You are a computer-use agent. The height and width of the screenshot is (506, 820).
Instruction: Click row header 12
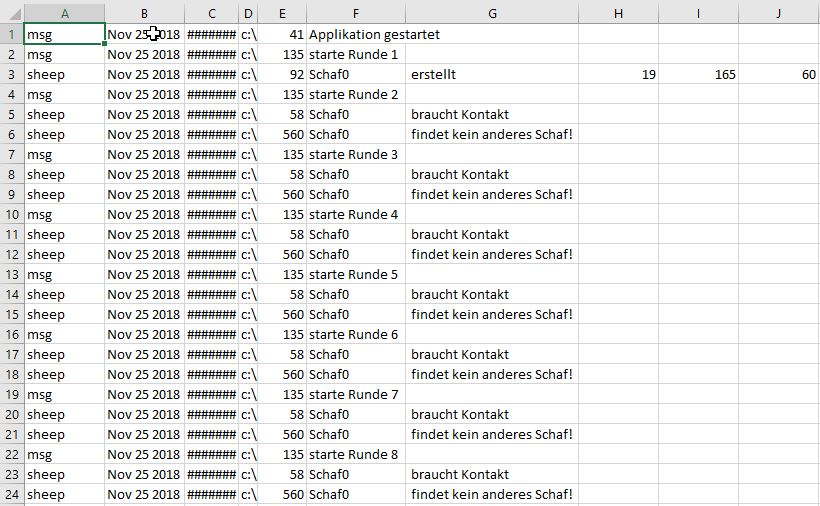point(11,254)
